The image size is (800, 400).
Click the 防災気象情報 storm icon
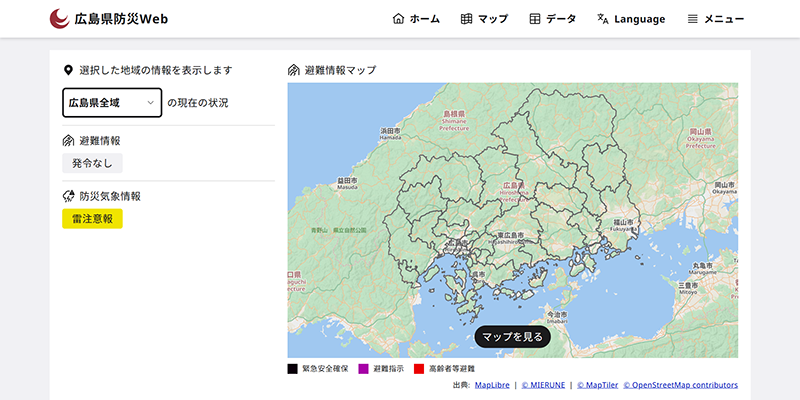tap(68, 196)
